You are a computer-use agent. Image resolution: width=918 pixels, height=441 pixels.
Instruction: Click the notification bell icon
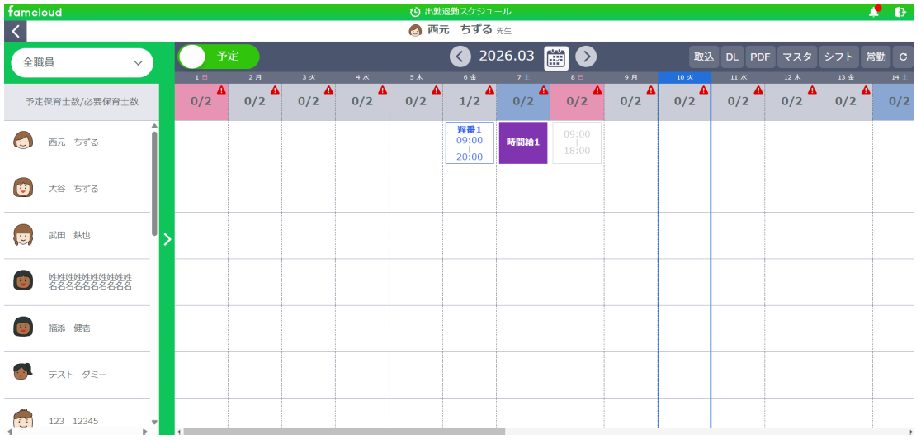(873, 11)
